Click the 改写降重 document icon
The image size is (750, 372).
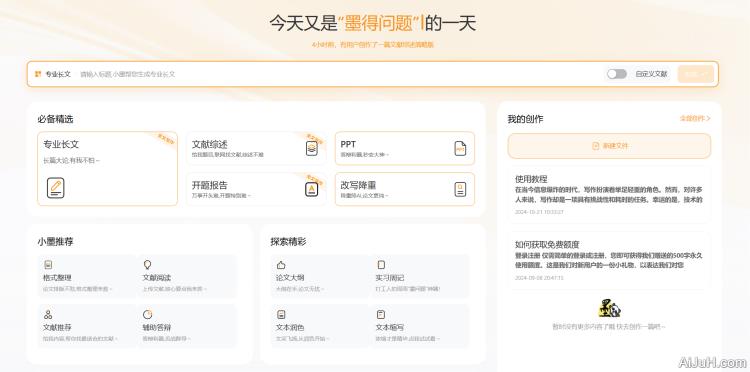tap(460, 189)
